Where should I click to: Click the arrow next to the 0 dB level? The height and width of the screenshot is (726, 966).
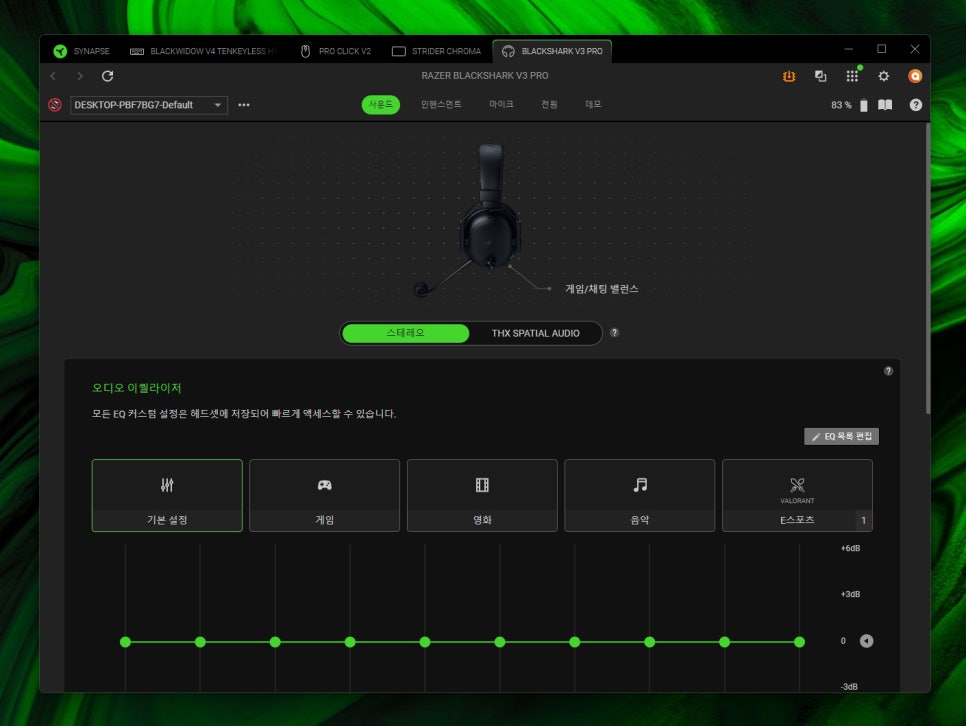click(x=866, y=641)
